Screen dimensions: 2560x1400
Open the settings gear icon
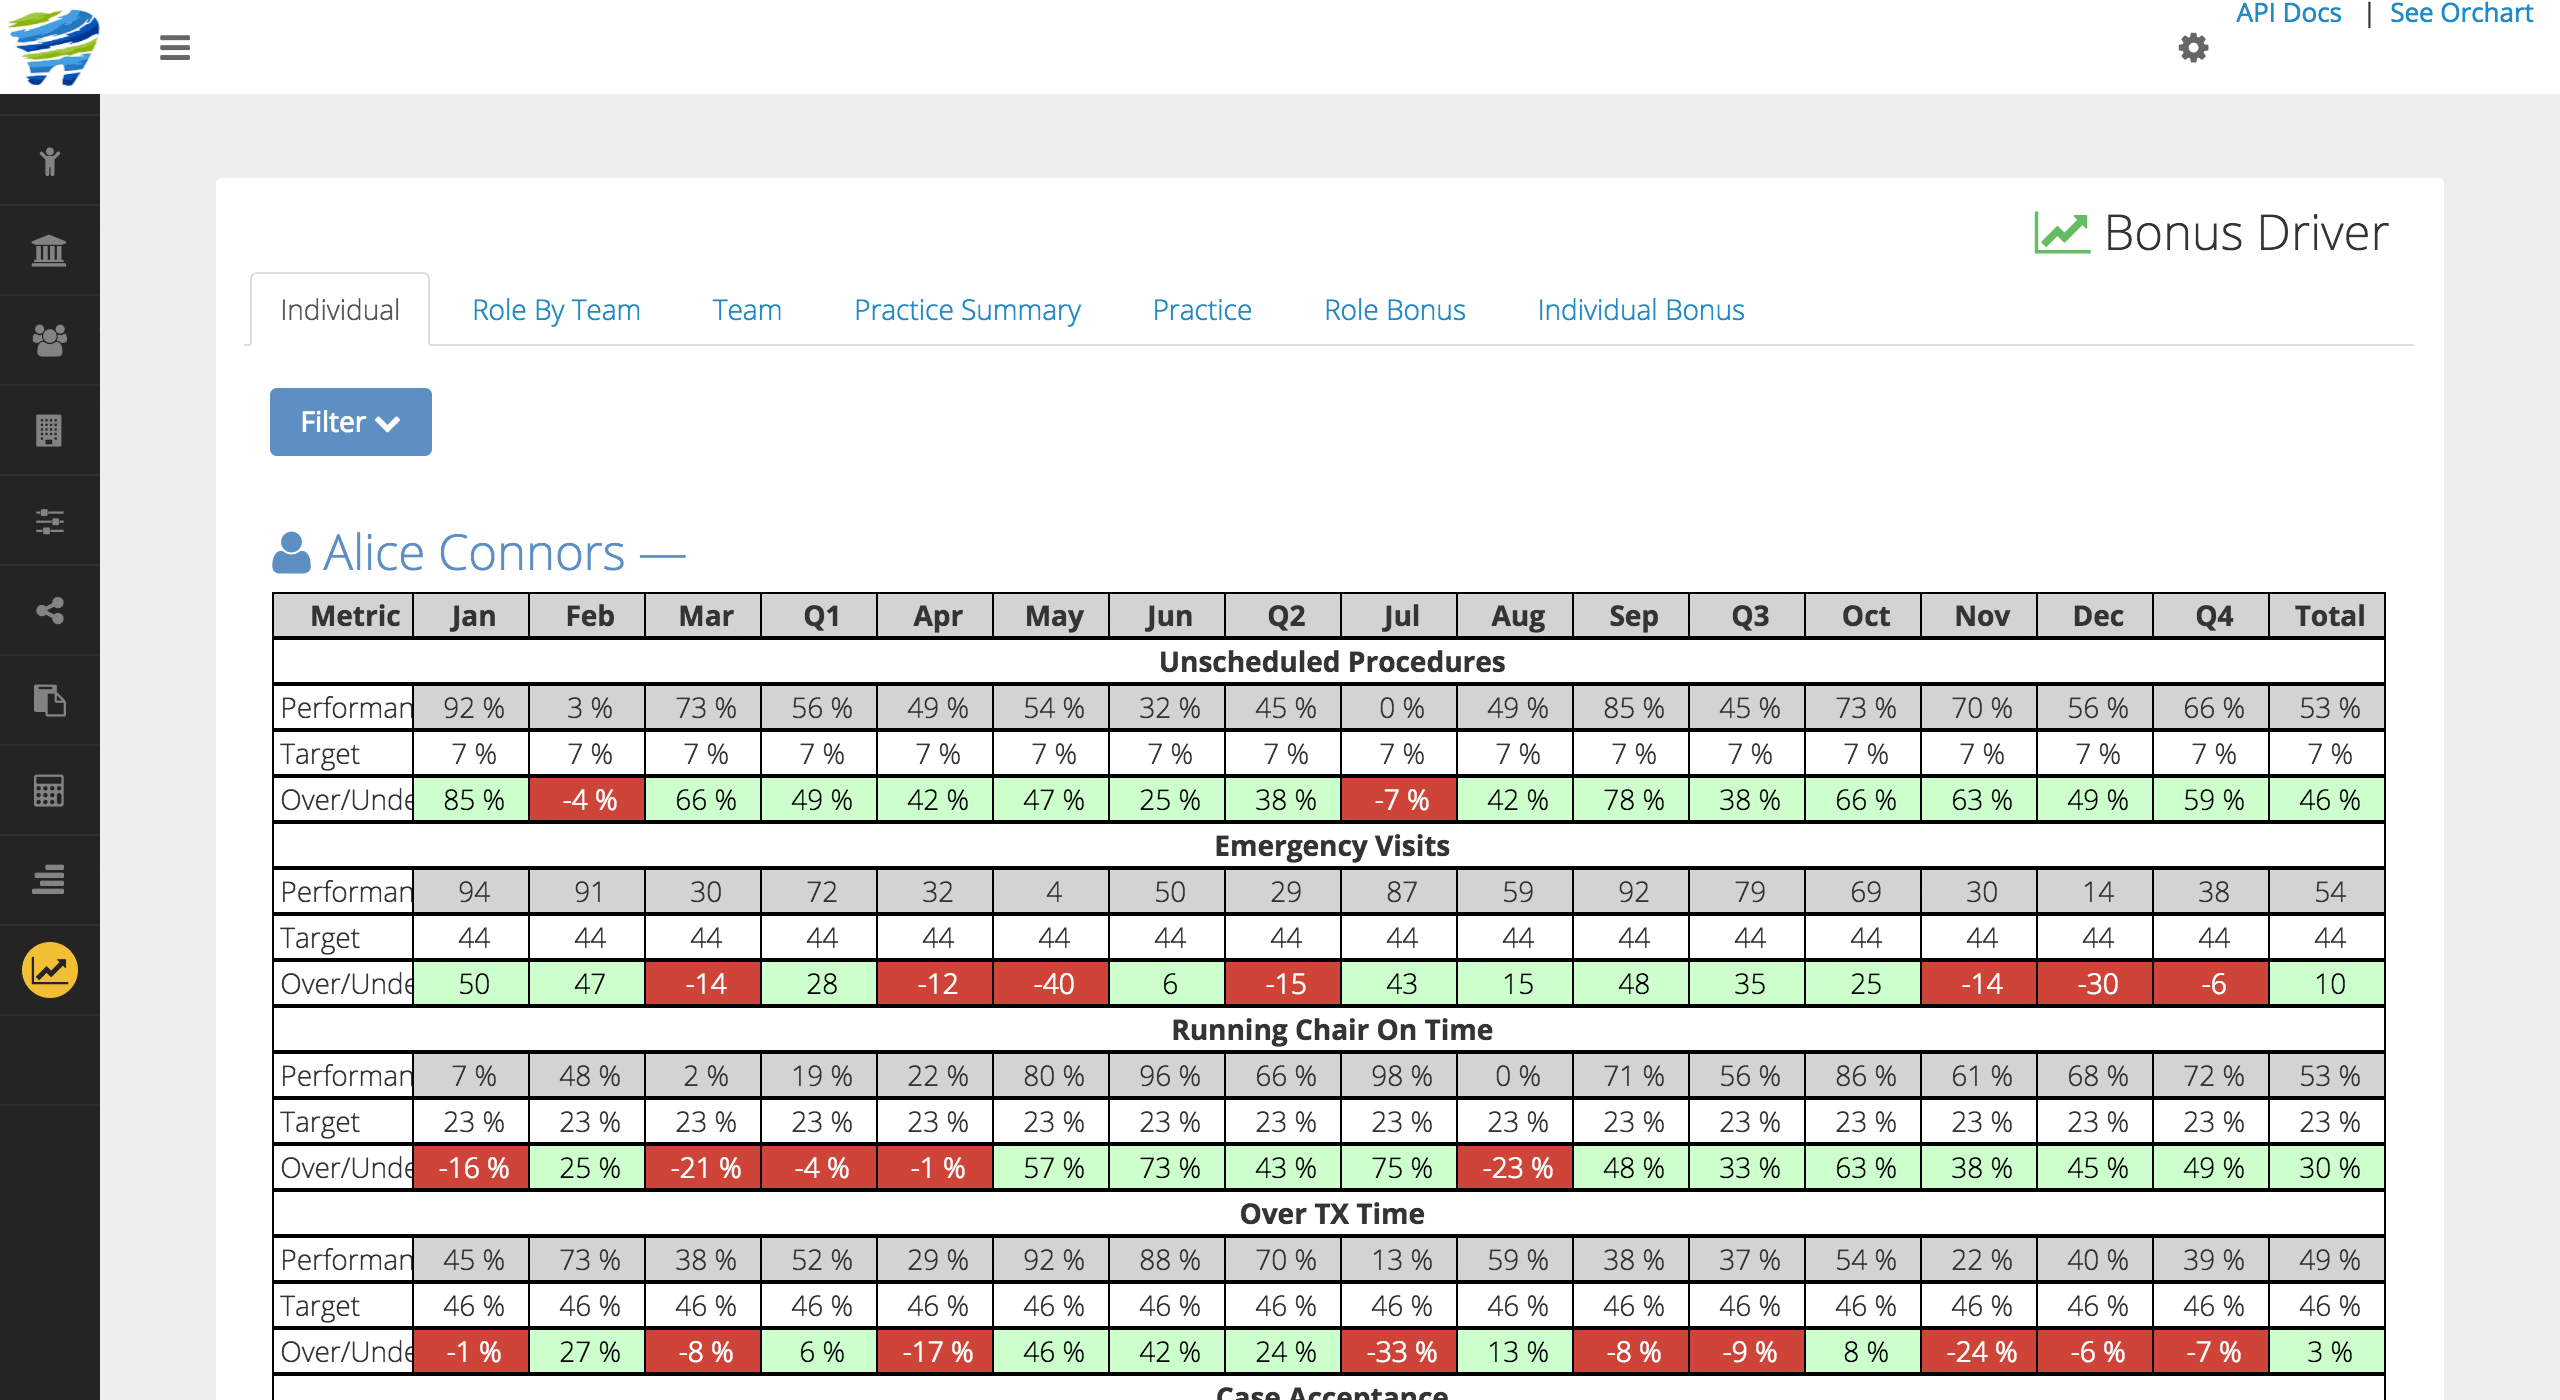point(2192,47)
